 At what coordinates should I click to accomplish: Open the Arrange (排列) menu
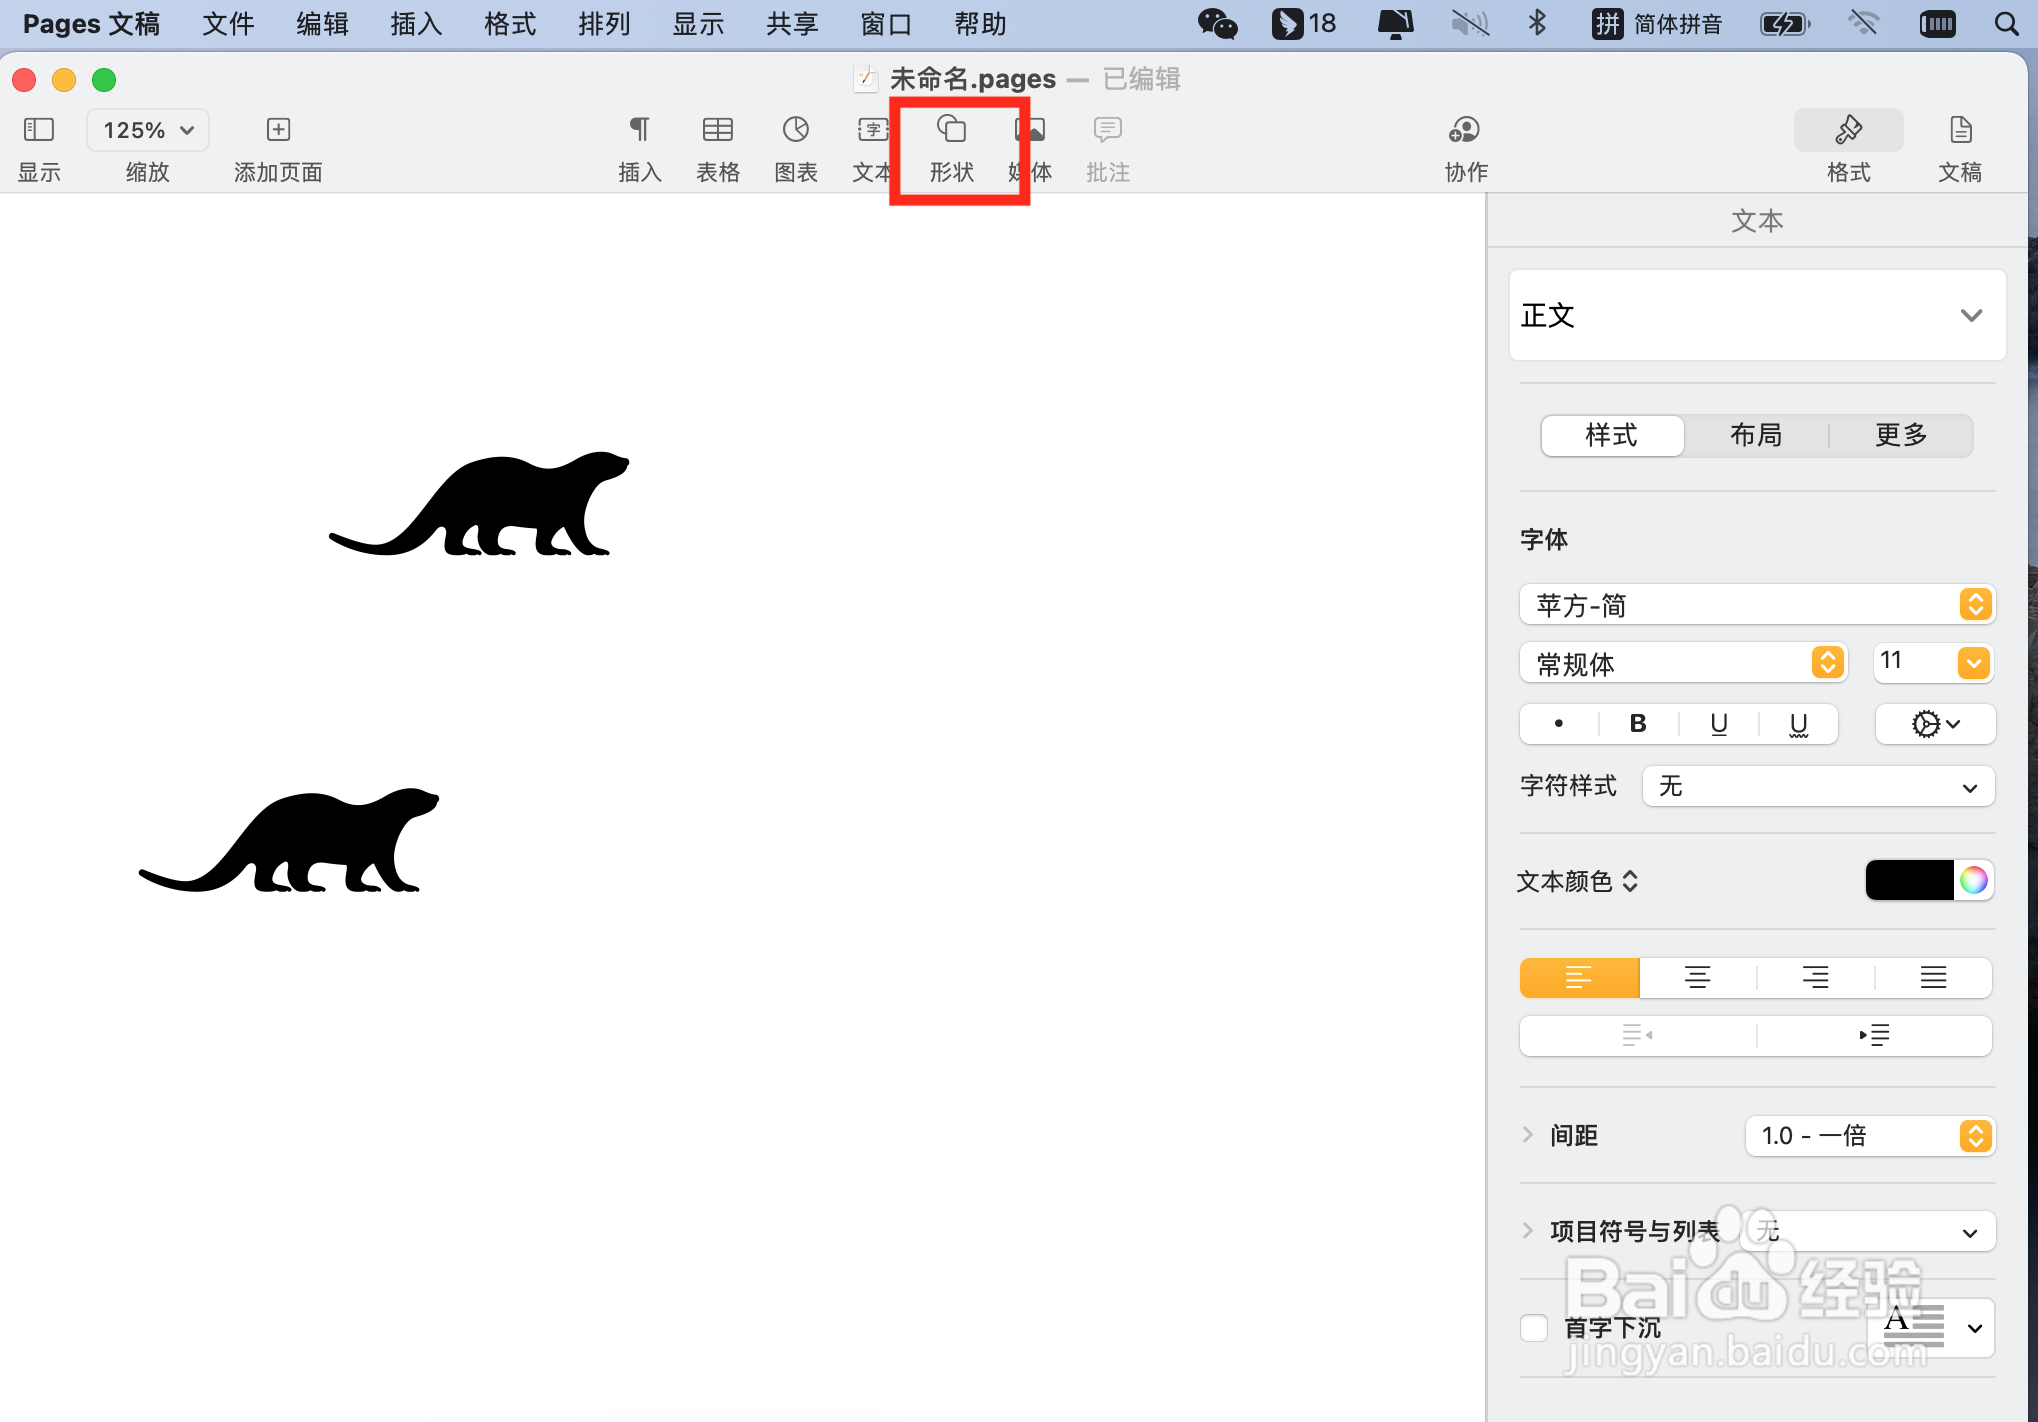click(604, 24)
